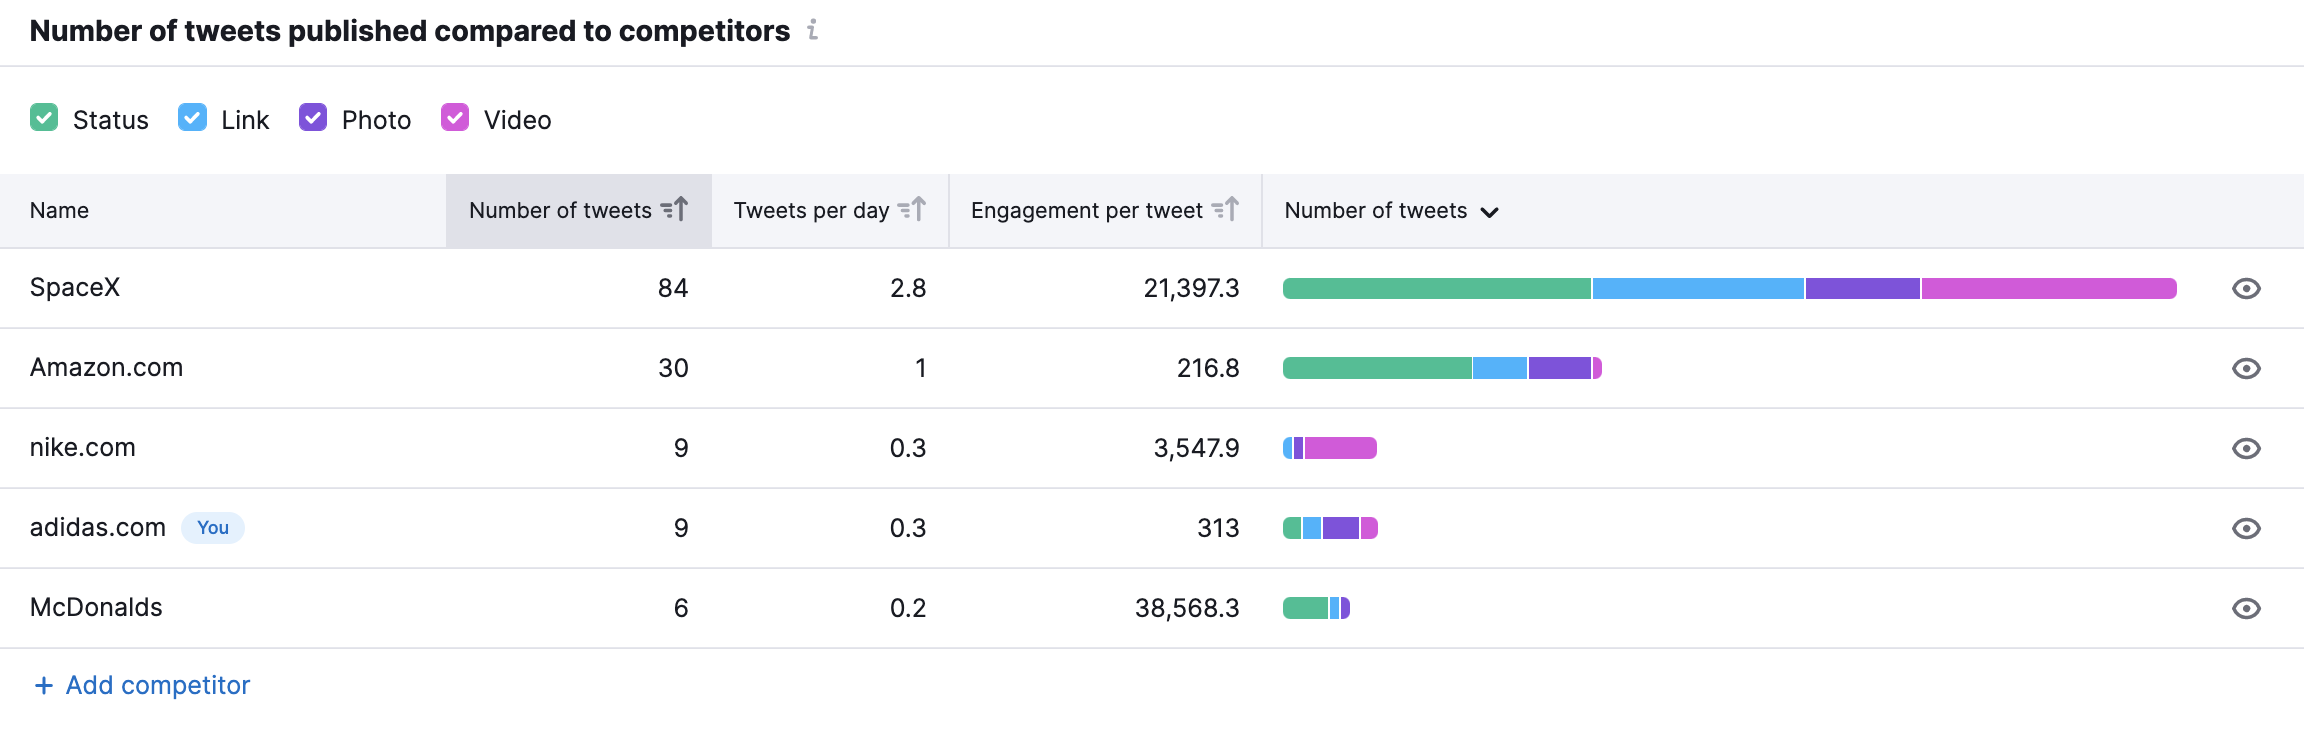Click SpaceX tweet count 84
The width and height of the screenshot is (2304, 732).
(673, 289)
